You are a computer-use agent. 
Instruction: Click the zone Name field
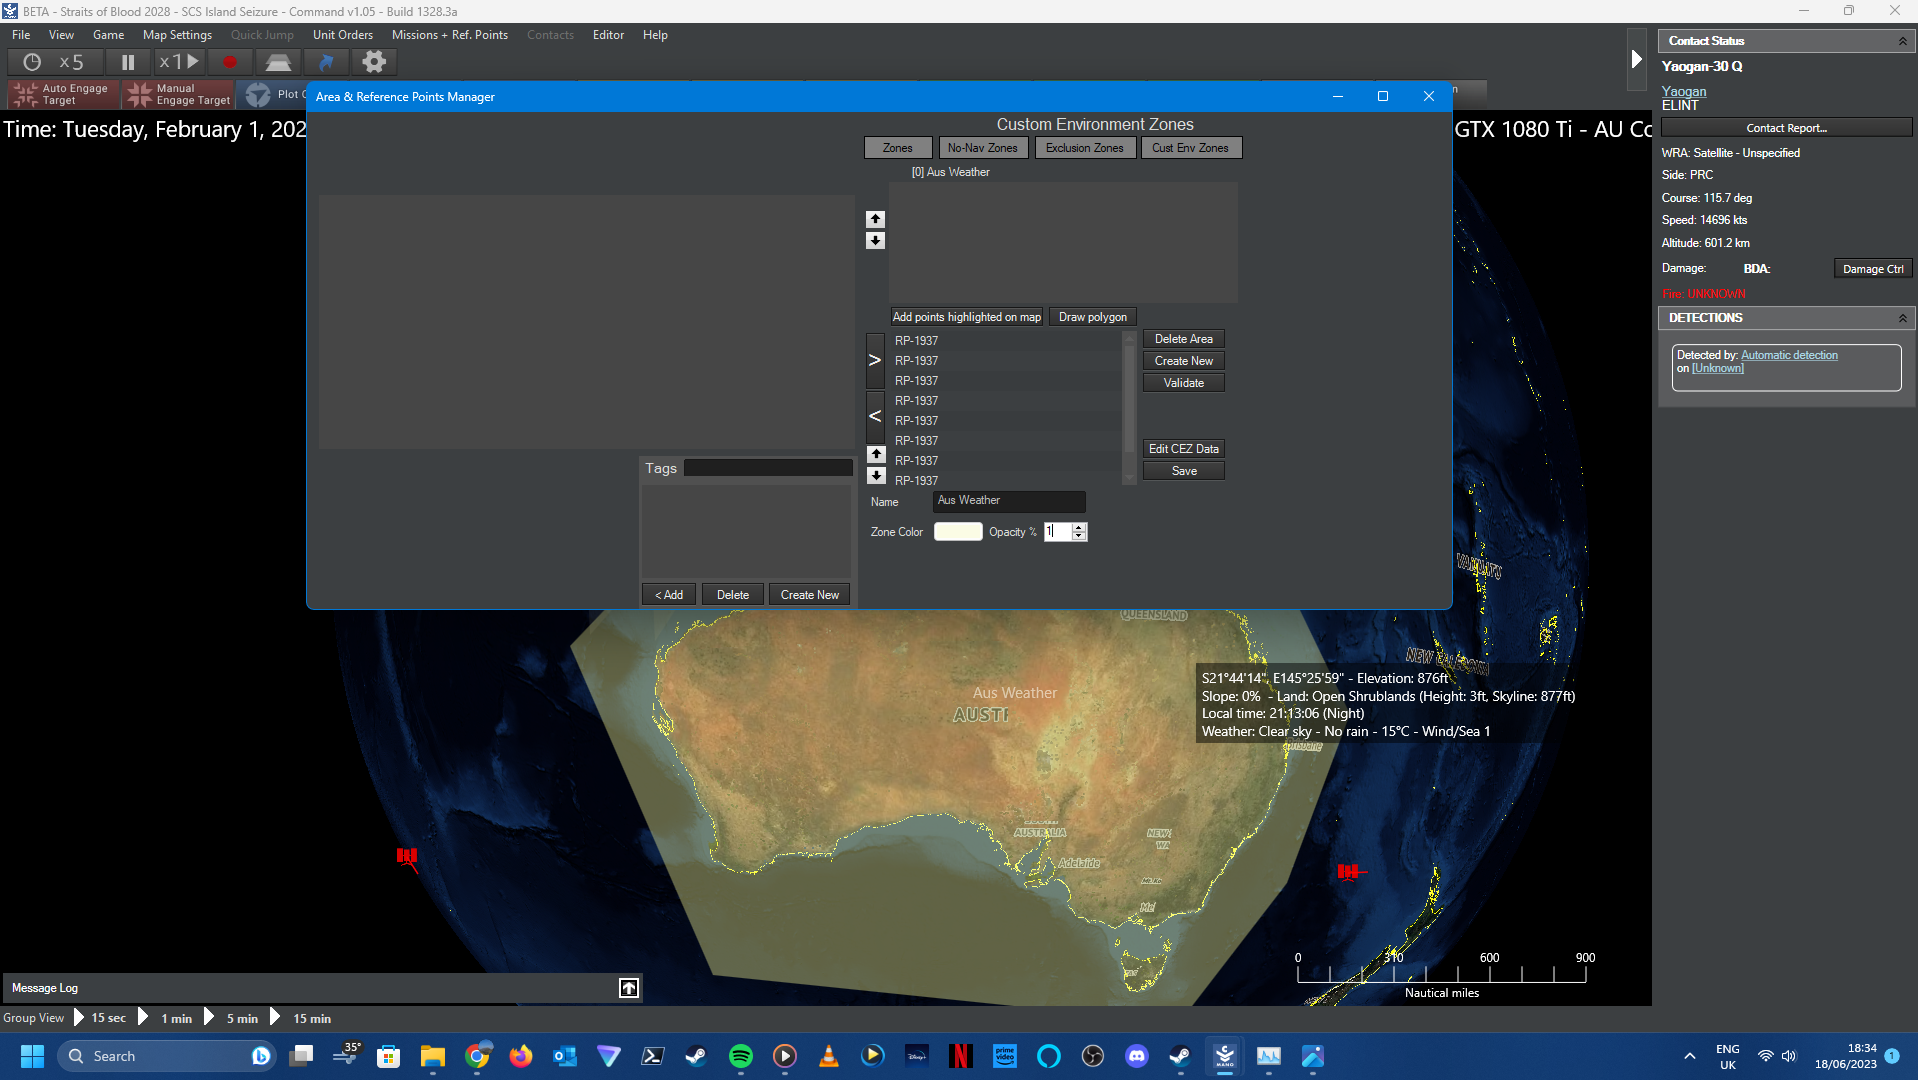[1009, 501]
